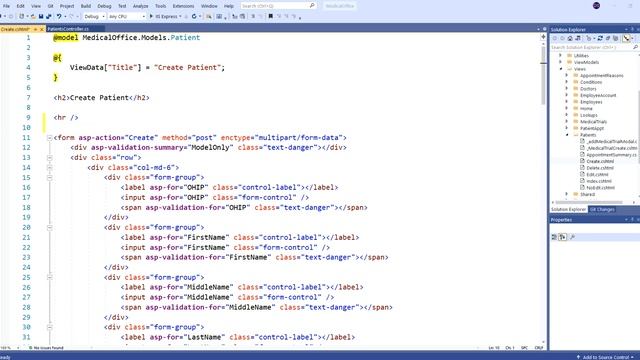Click Pending Changes Filter icon in Solution Explorer

point(589,38)
